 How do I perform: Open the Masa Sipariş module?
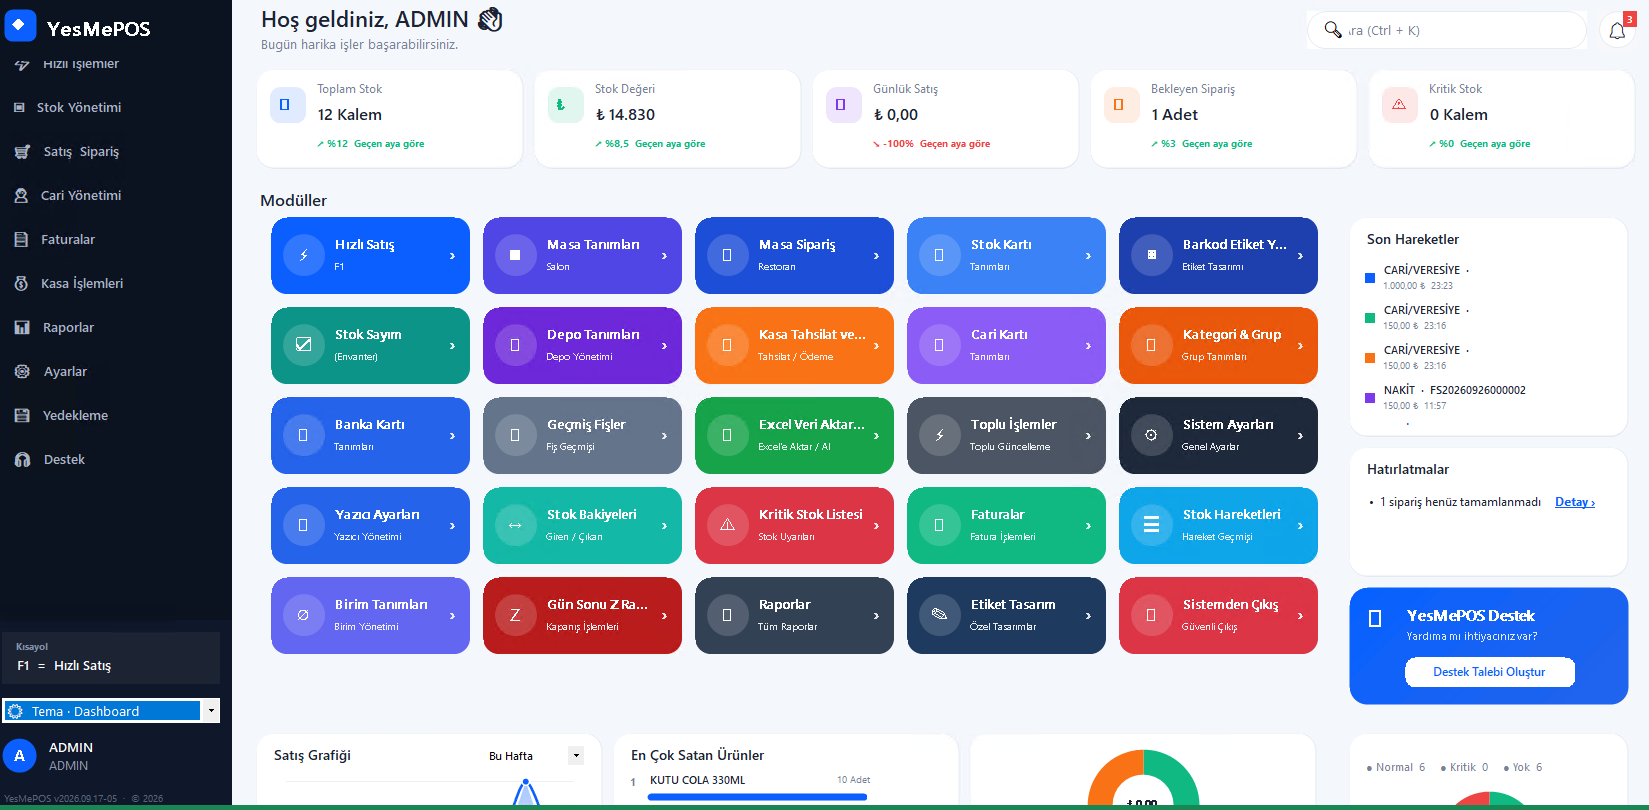(794, 256)
